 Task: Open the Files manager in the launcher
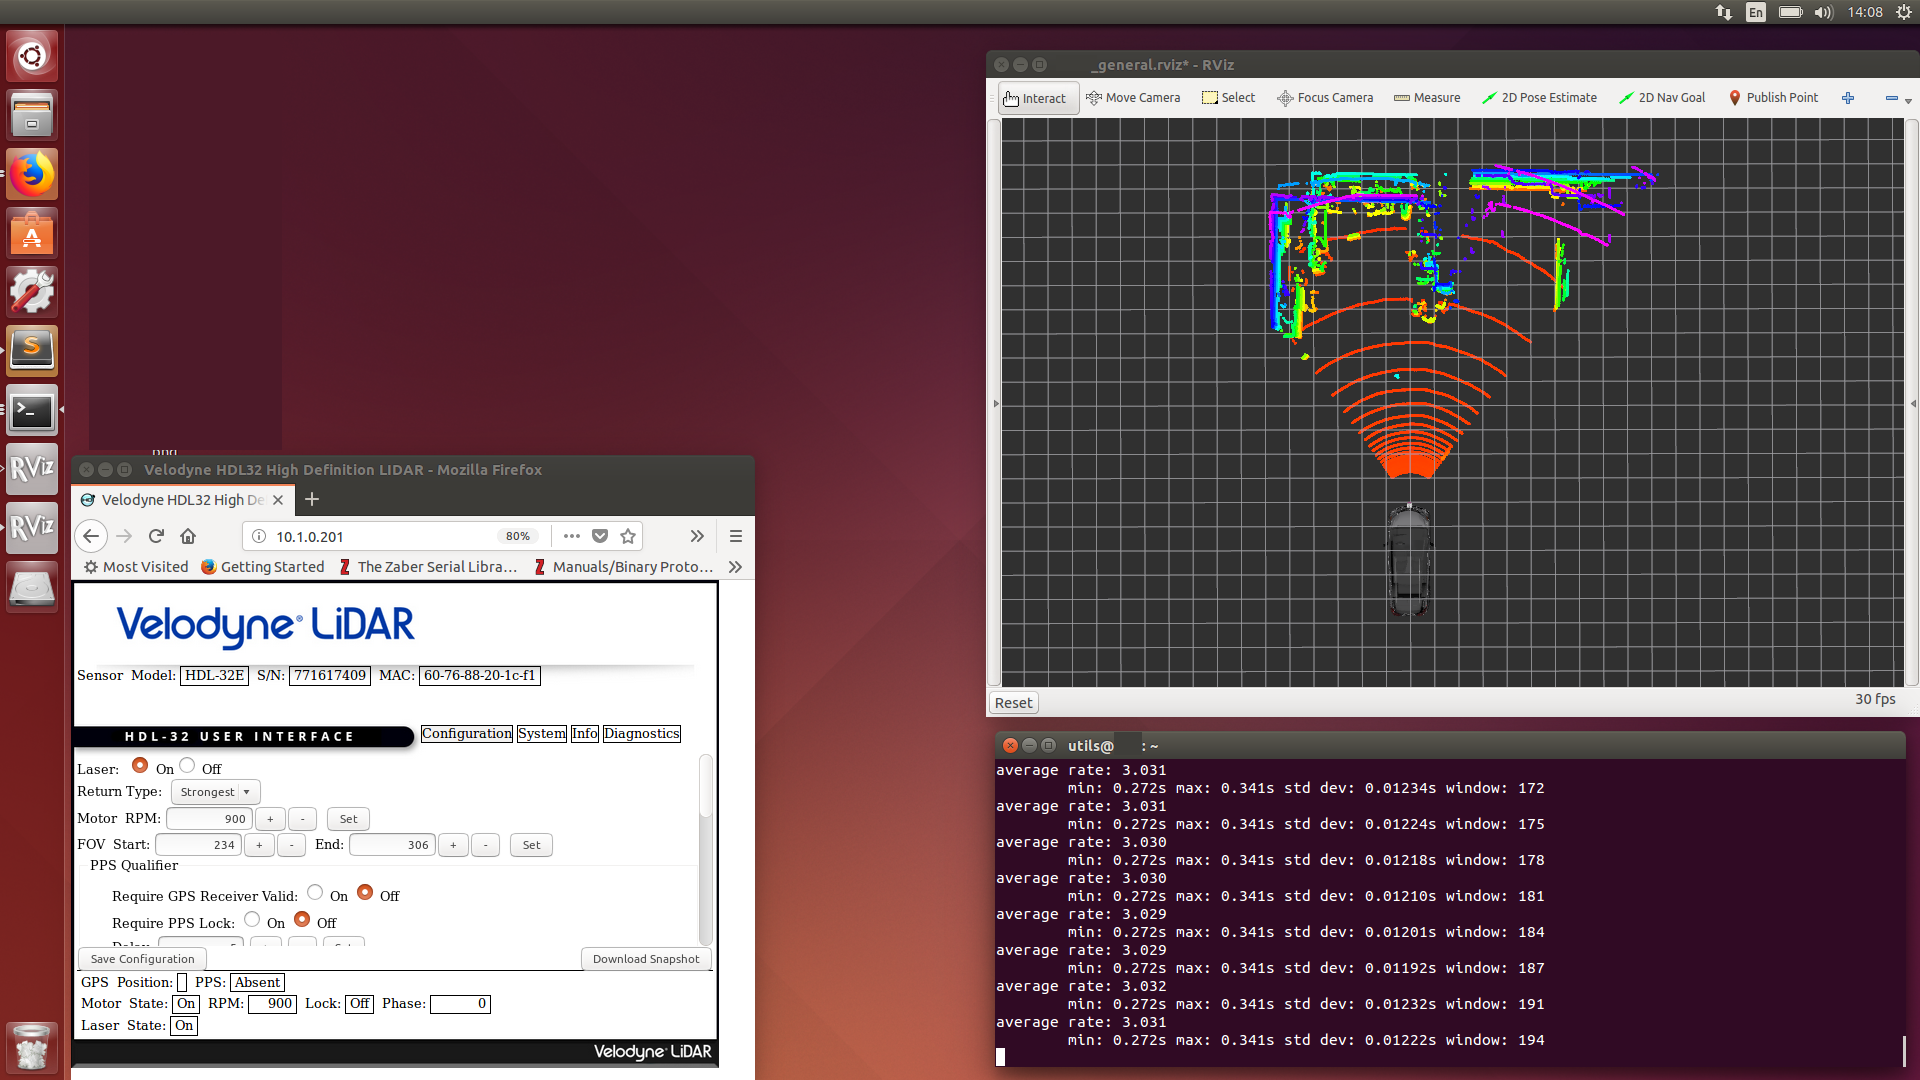click(32, 115)
